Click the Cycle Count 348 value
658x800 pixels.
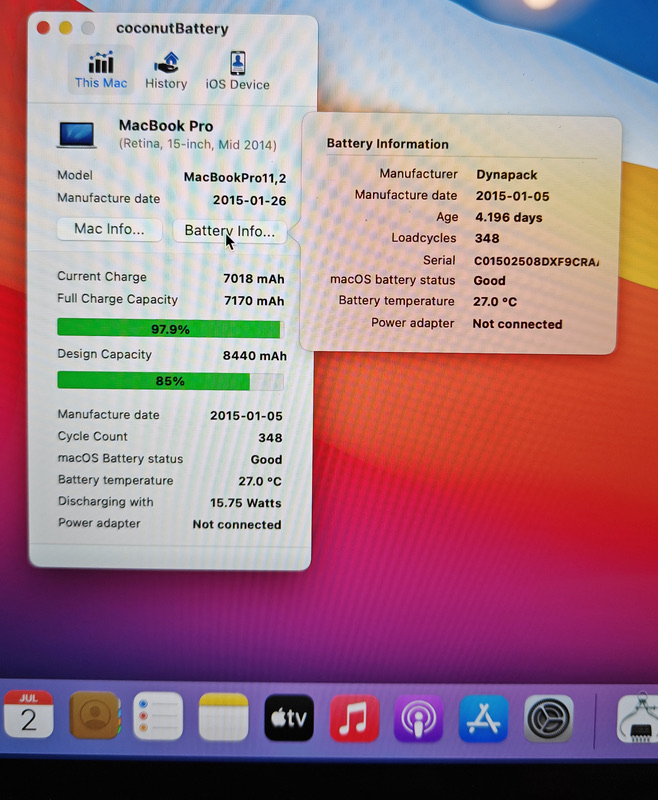coord(270,438)
